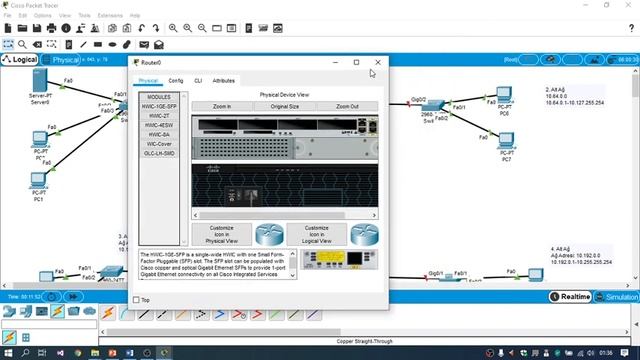The image size is (640, 360).
Task: Click right arrow of device view scrollbar
Action: (x=374, y=215)
